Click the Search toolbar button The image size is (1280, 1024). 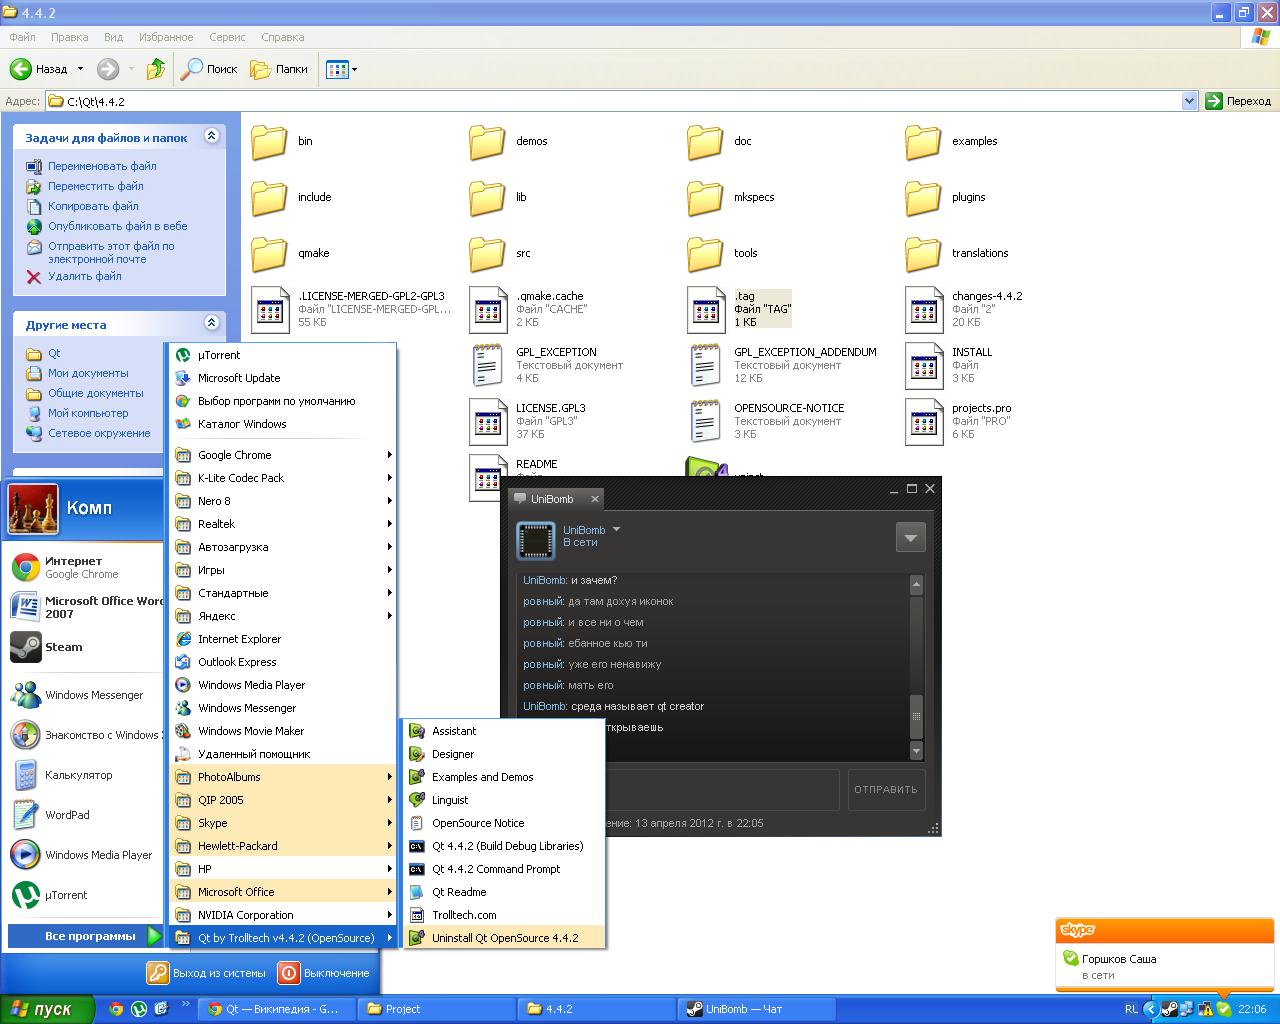(208, 69)
